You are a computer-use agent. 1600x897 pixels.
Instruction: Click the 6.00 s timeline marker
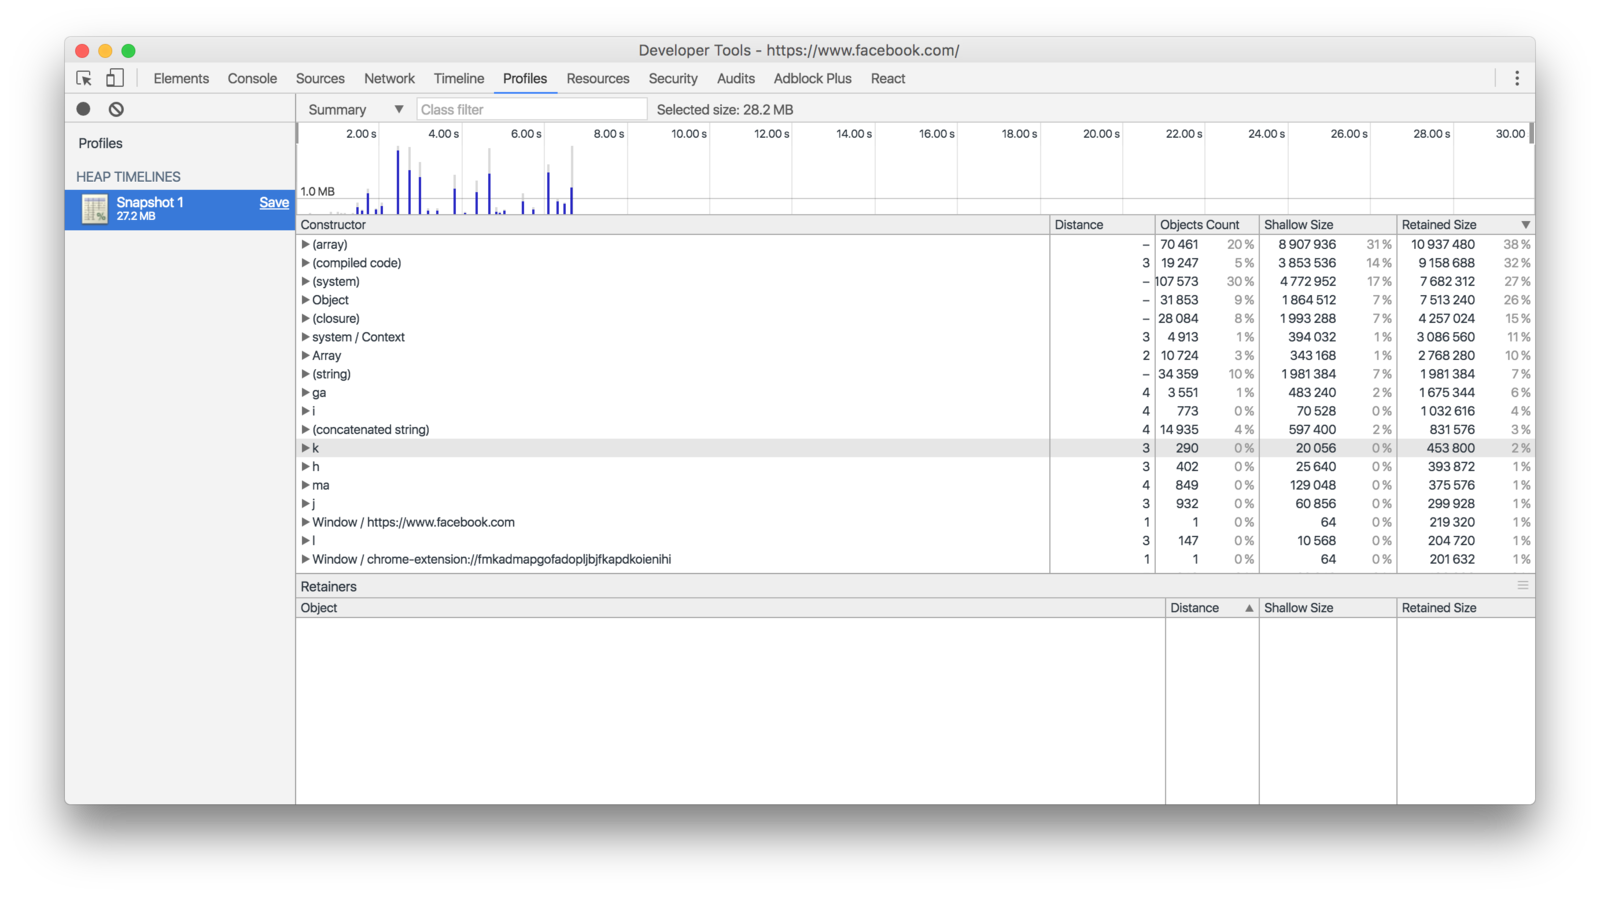[x=526, y=134]
